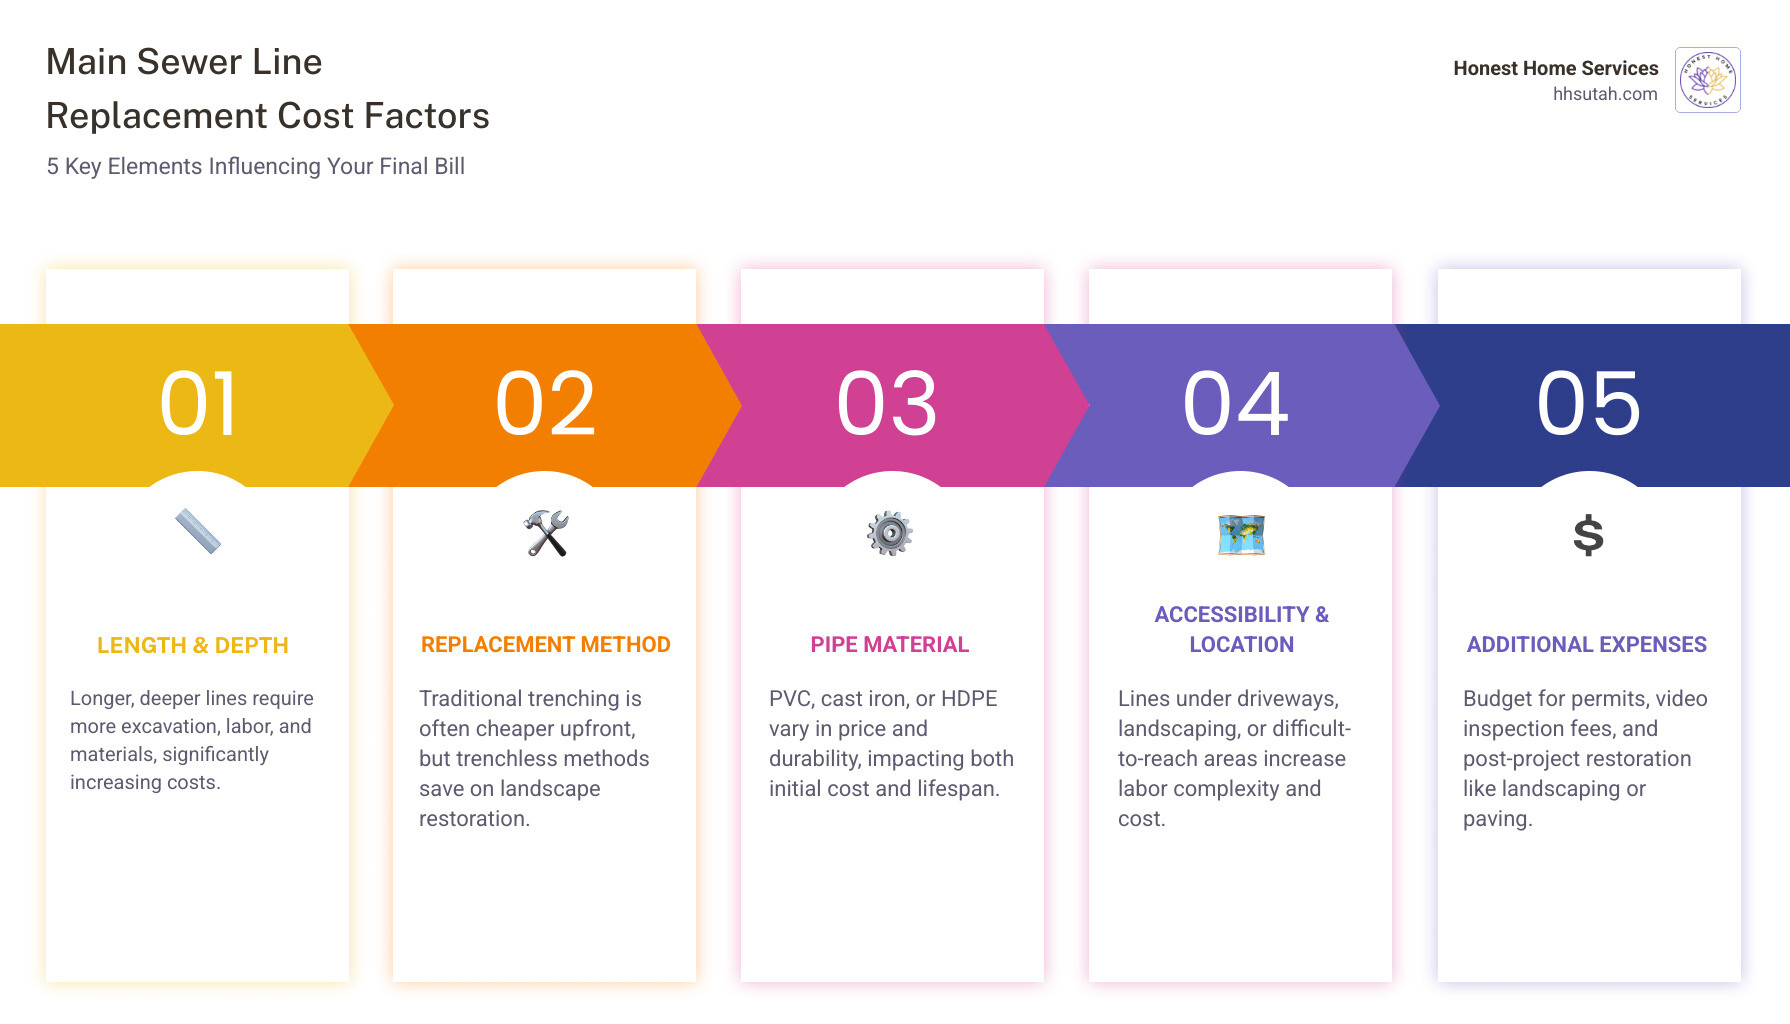This screenshot has height=1024, width=1790.
Task: Click the dollar sign icon
Action: point(1588,535)
